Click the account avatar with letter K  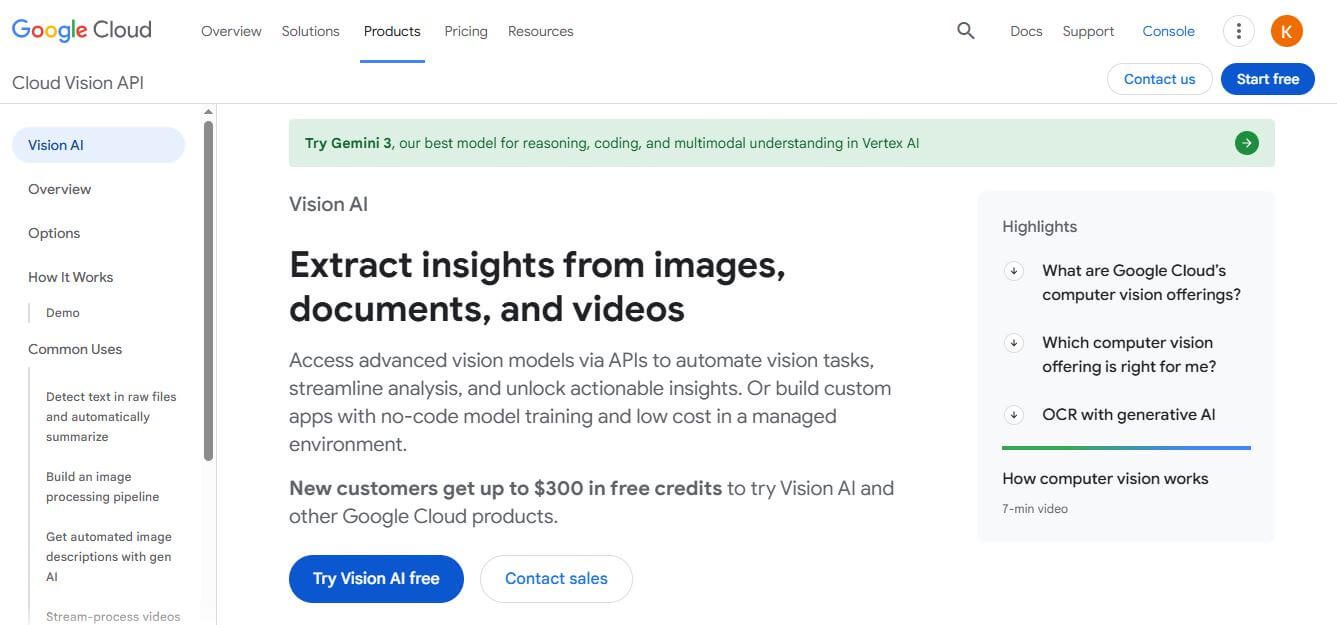(x=1287, y=31)
